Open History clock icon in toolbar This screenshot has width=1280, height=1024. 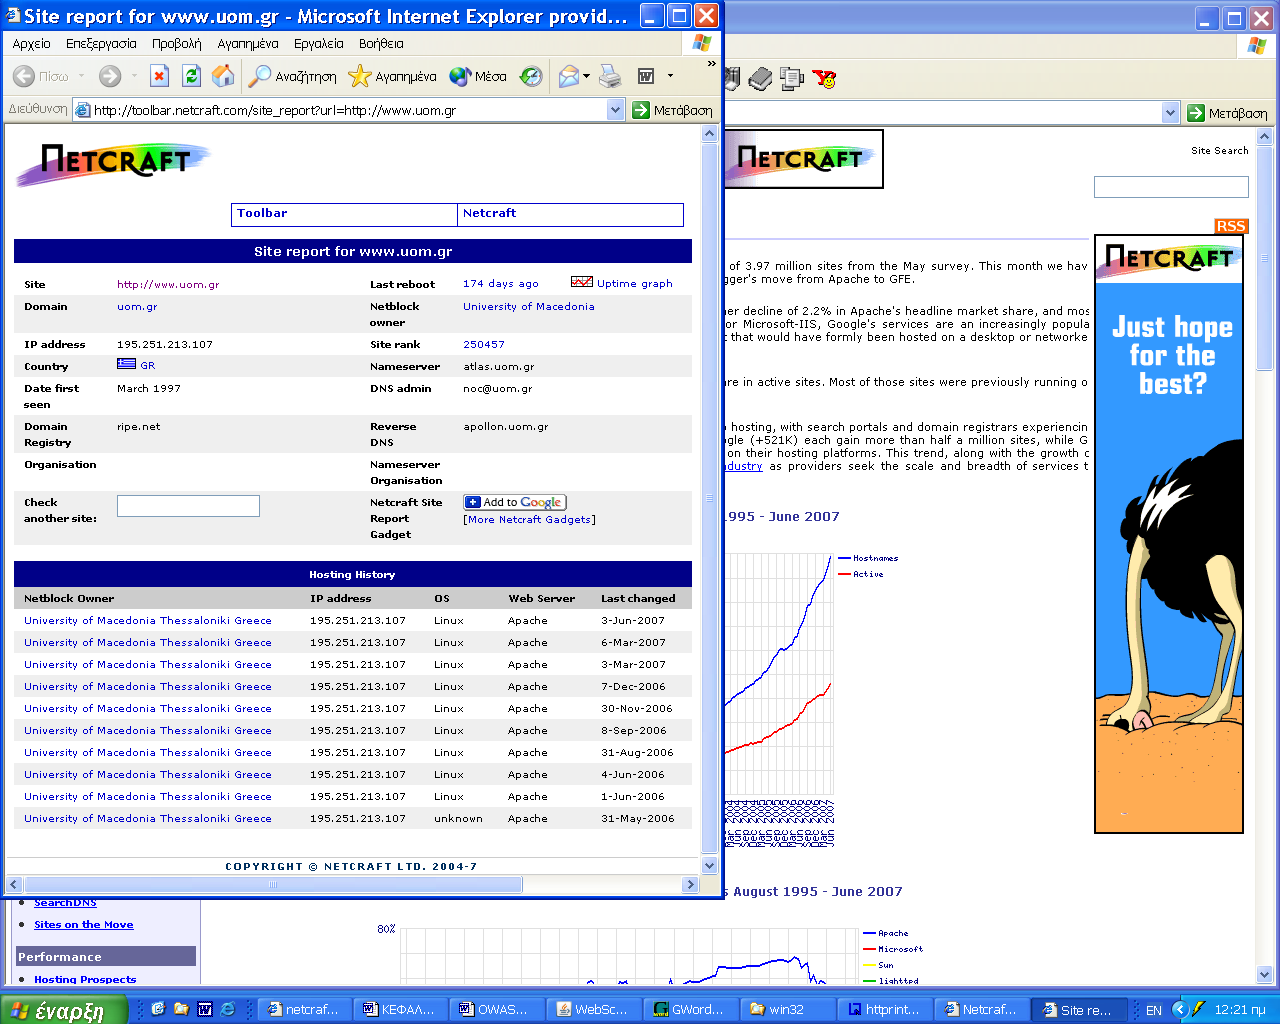pyautogui.click(x=531, y=76)
